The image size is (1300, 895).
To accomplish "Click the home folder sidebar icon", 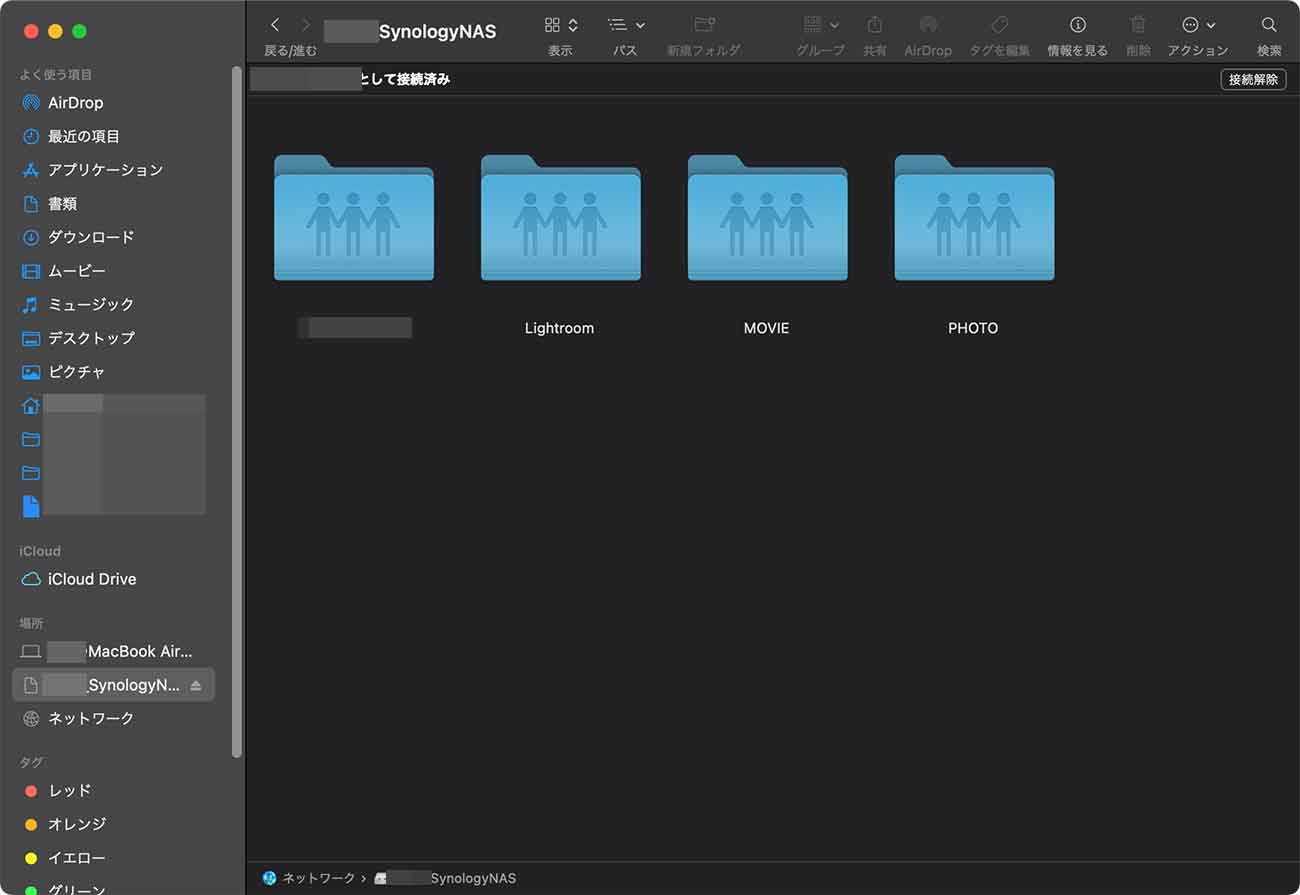I will coord(31,406).
